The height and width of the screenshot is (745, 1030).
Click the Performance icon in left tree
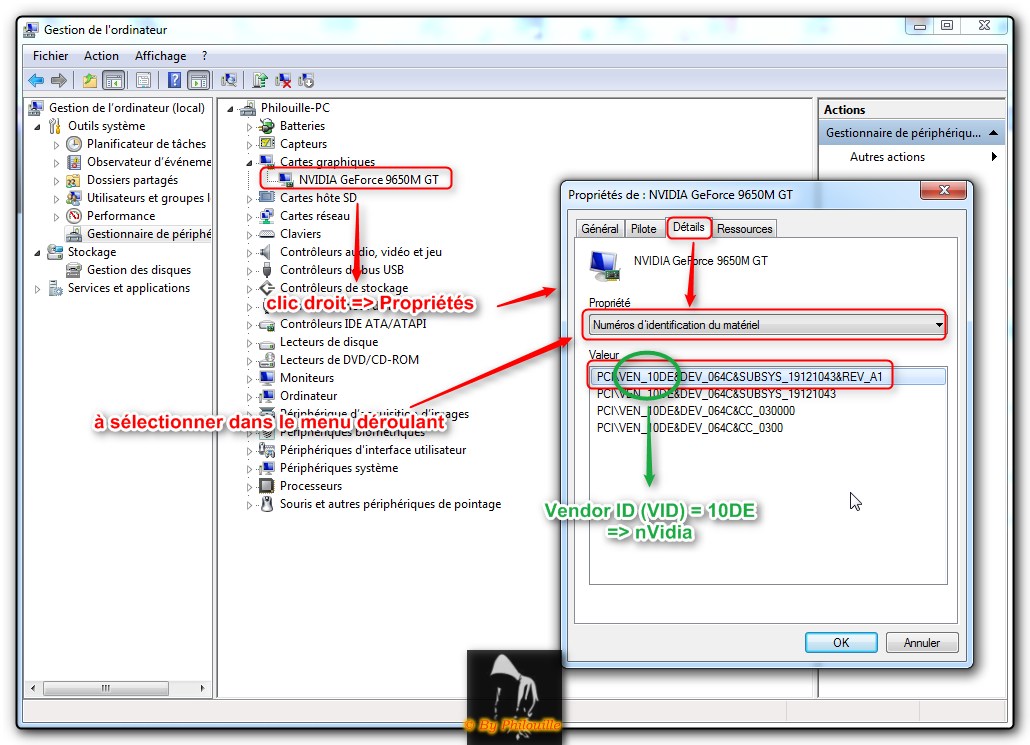click(x=74, y=215)
